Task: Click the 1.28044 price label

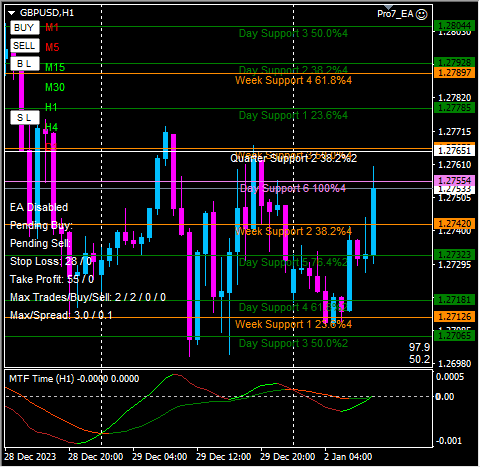Action: click(455, 26)
